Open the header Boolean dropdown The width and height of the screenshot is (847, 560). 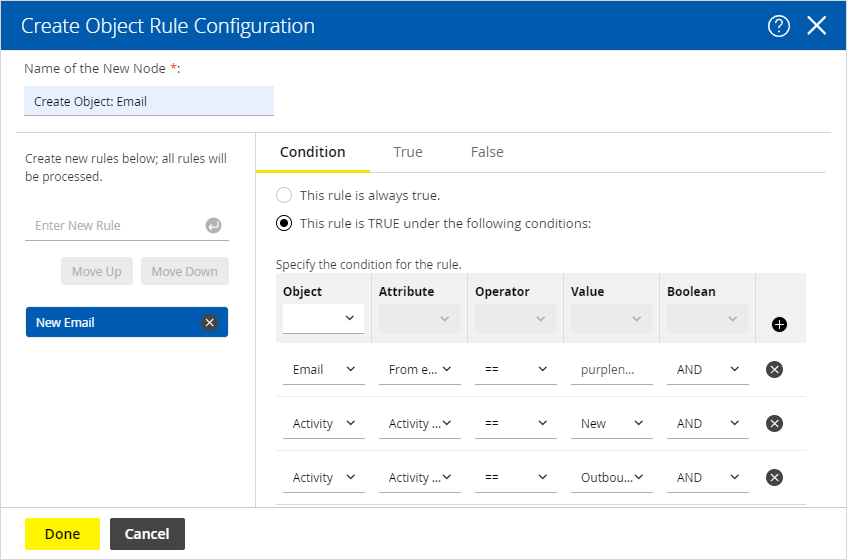[707, 319]
